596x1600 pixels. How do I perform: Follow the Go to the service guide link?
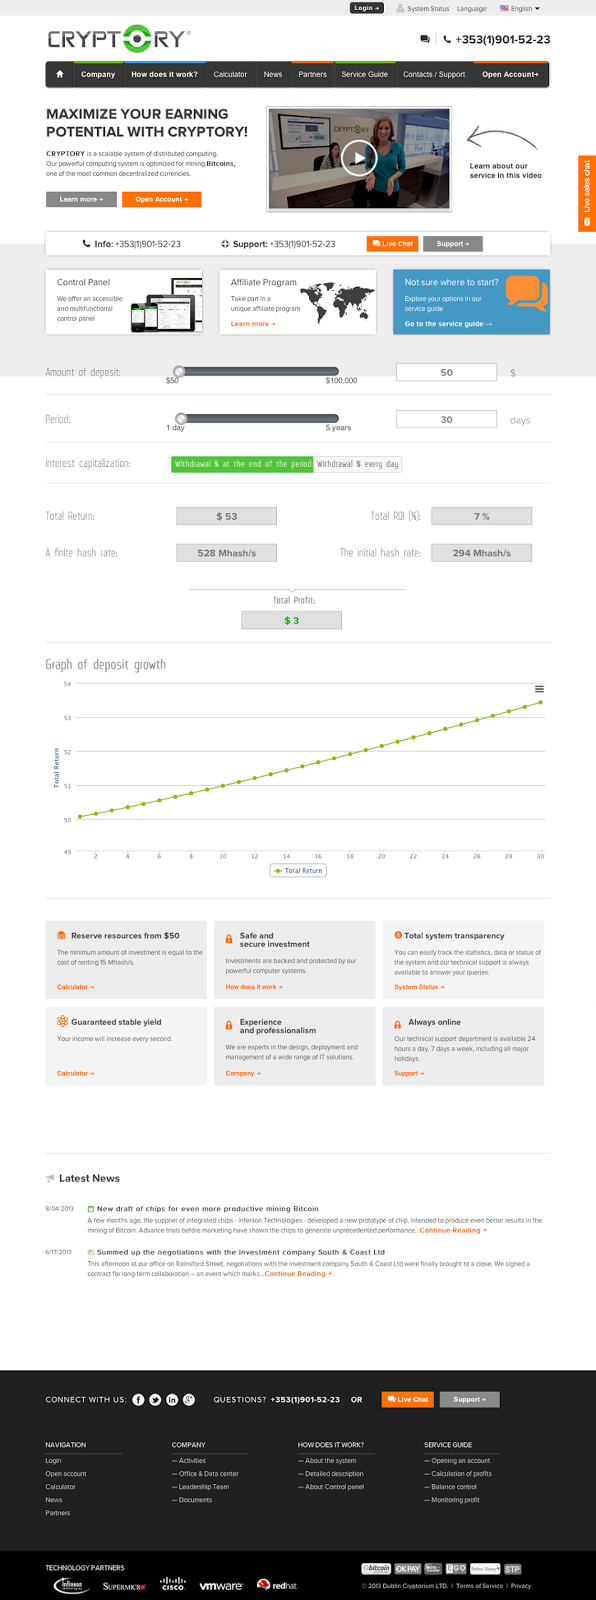(x=448, y=324)
